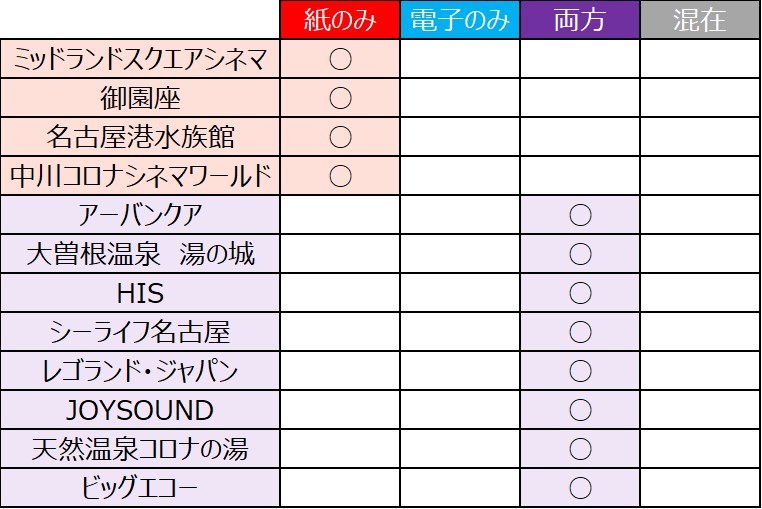Click the circle mark in 御園座 row

click(340, 98)
